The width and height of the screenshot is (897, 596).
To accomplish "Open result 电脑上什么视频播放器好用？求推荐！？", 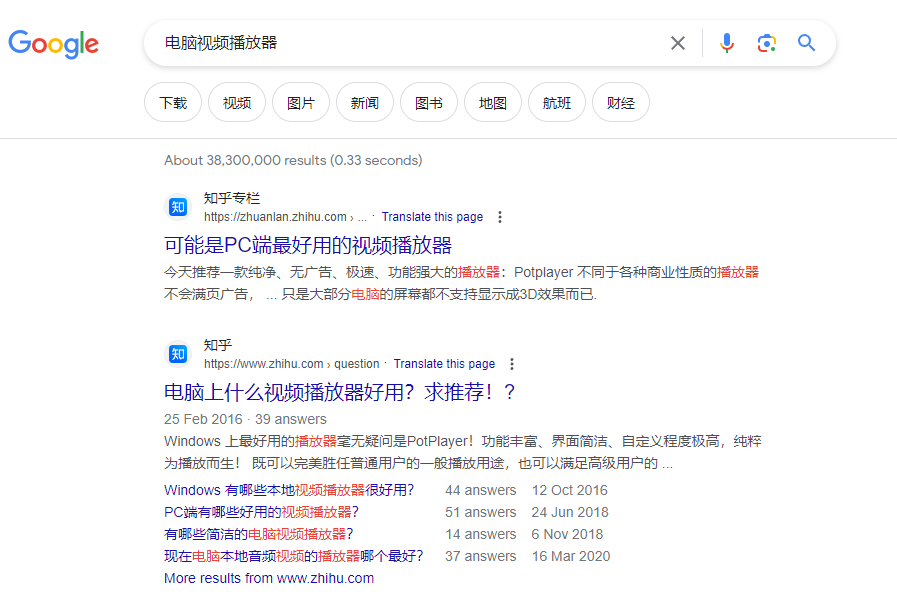I will pyautogui.click(x=340, y=392).
